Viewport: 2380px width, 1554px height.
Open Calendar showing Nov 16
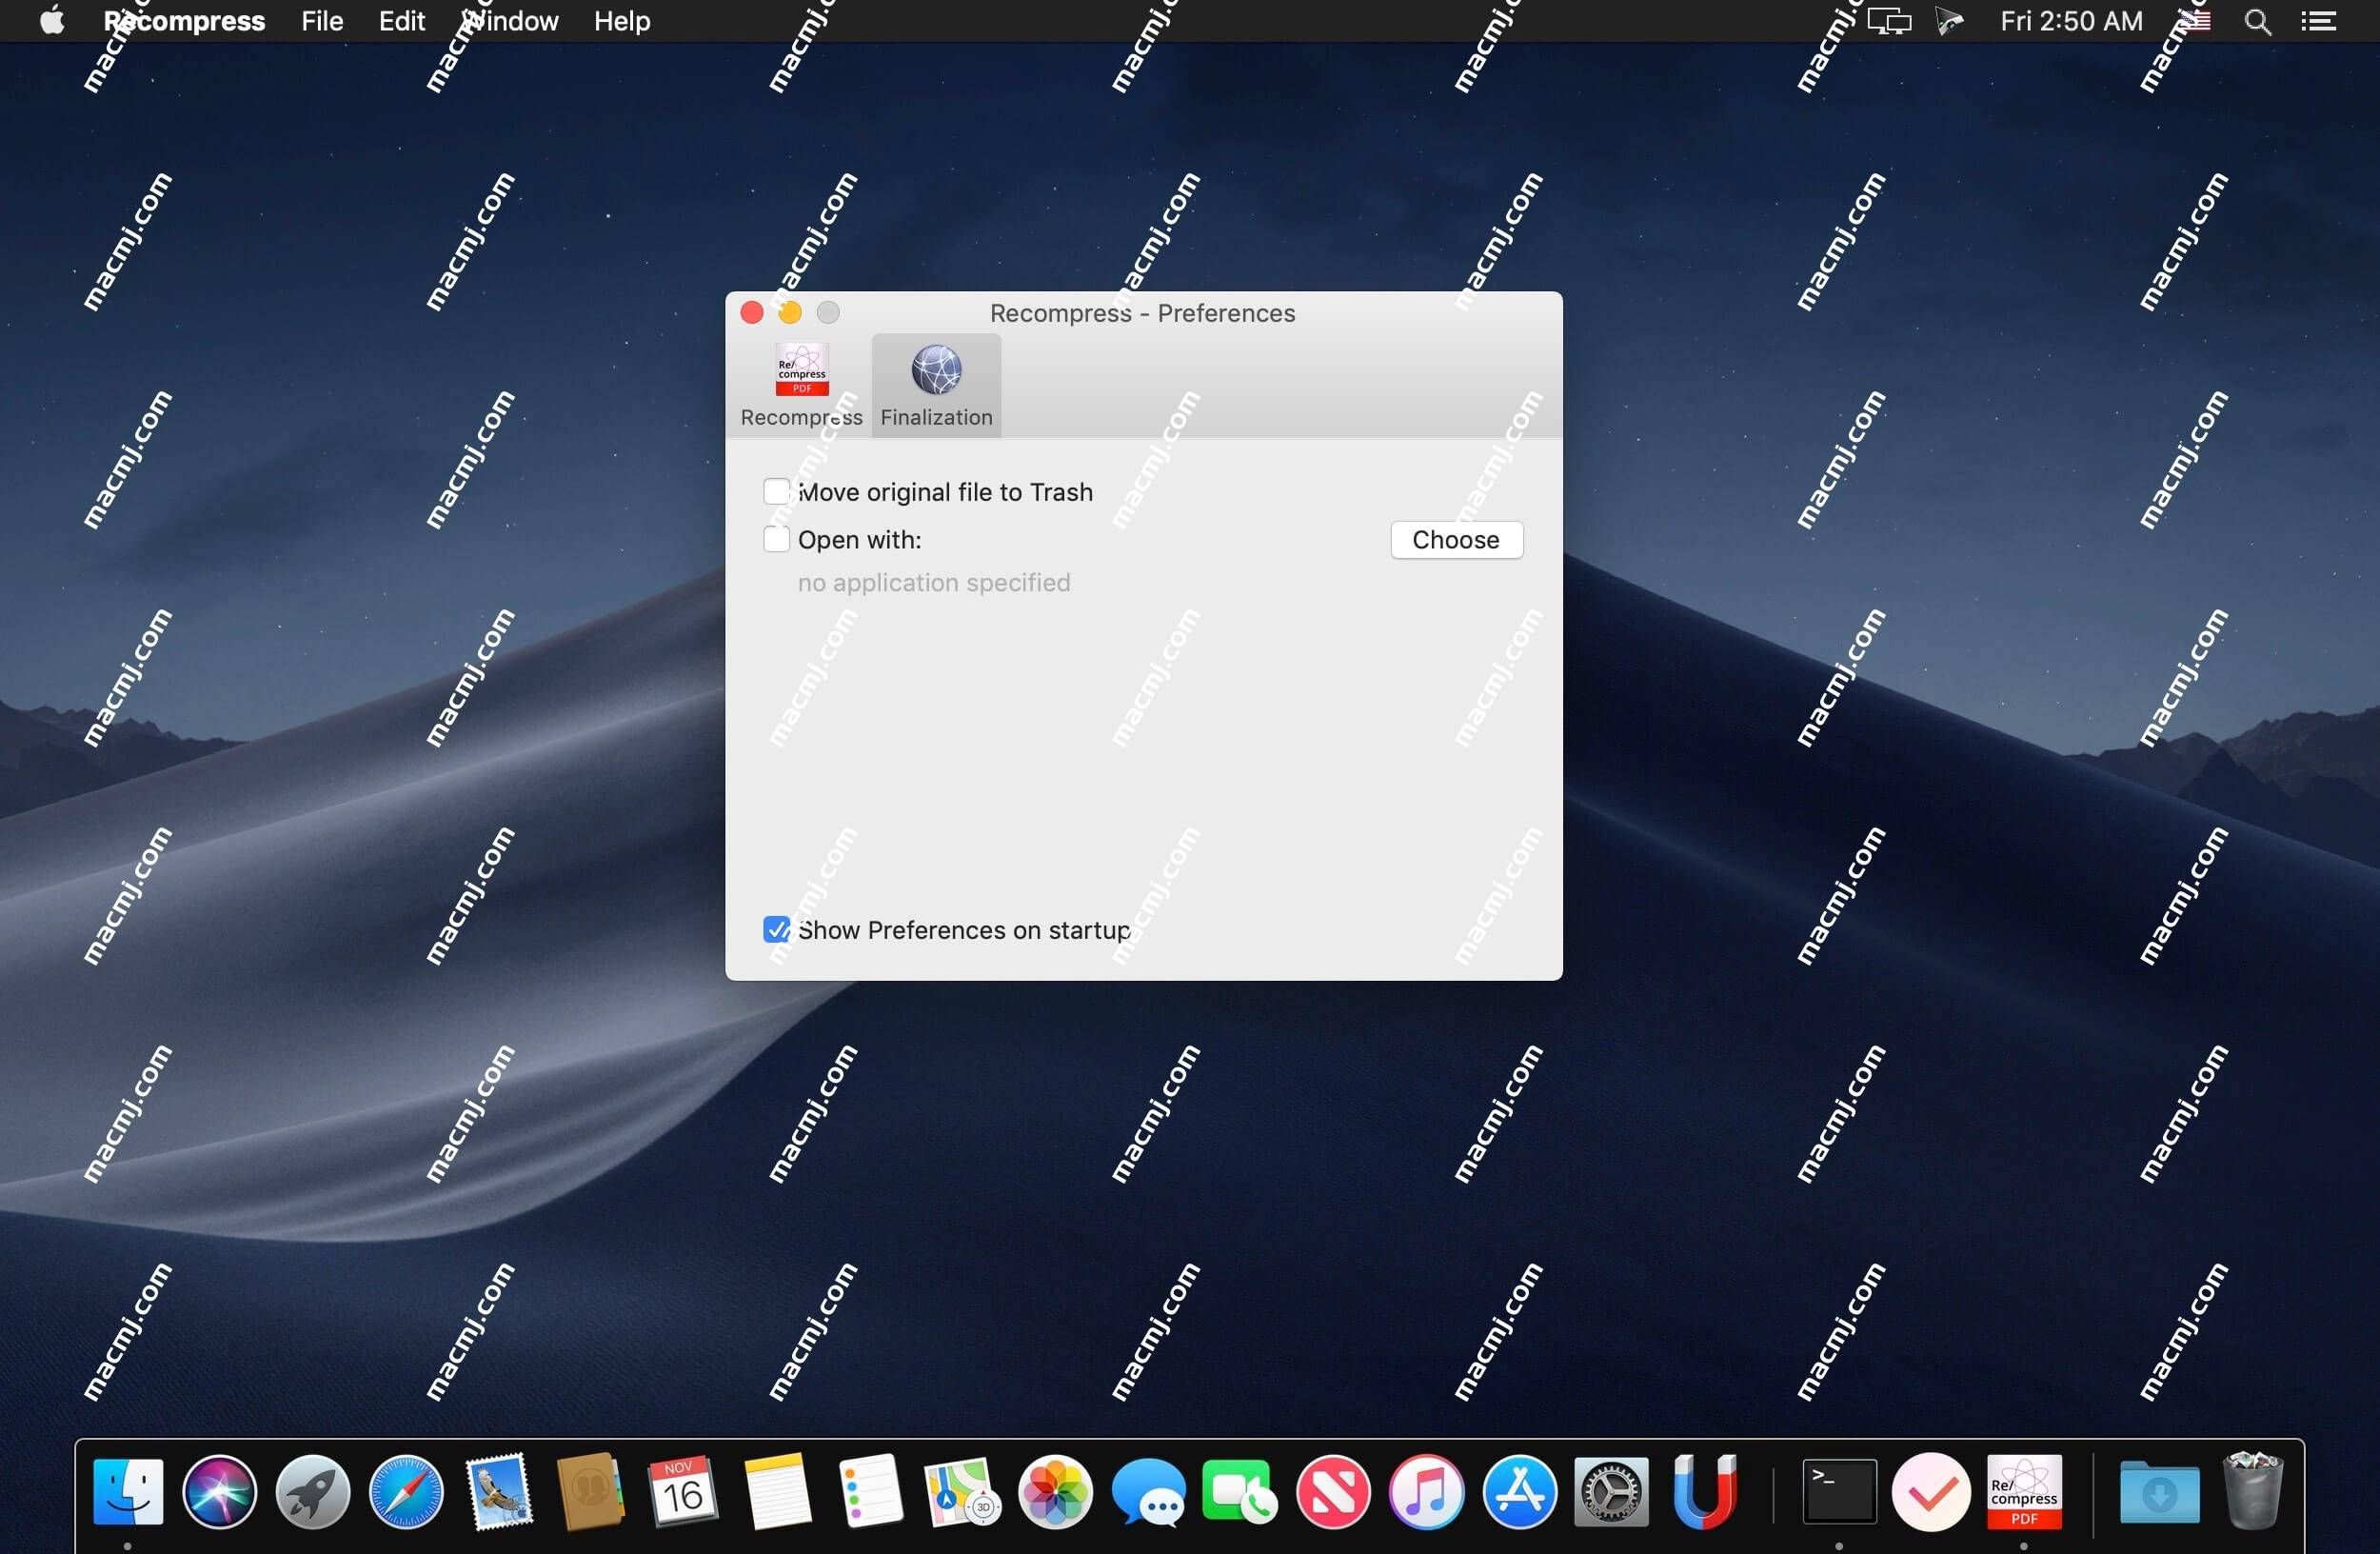pos(684,1492)
